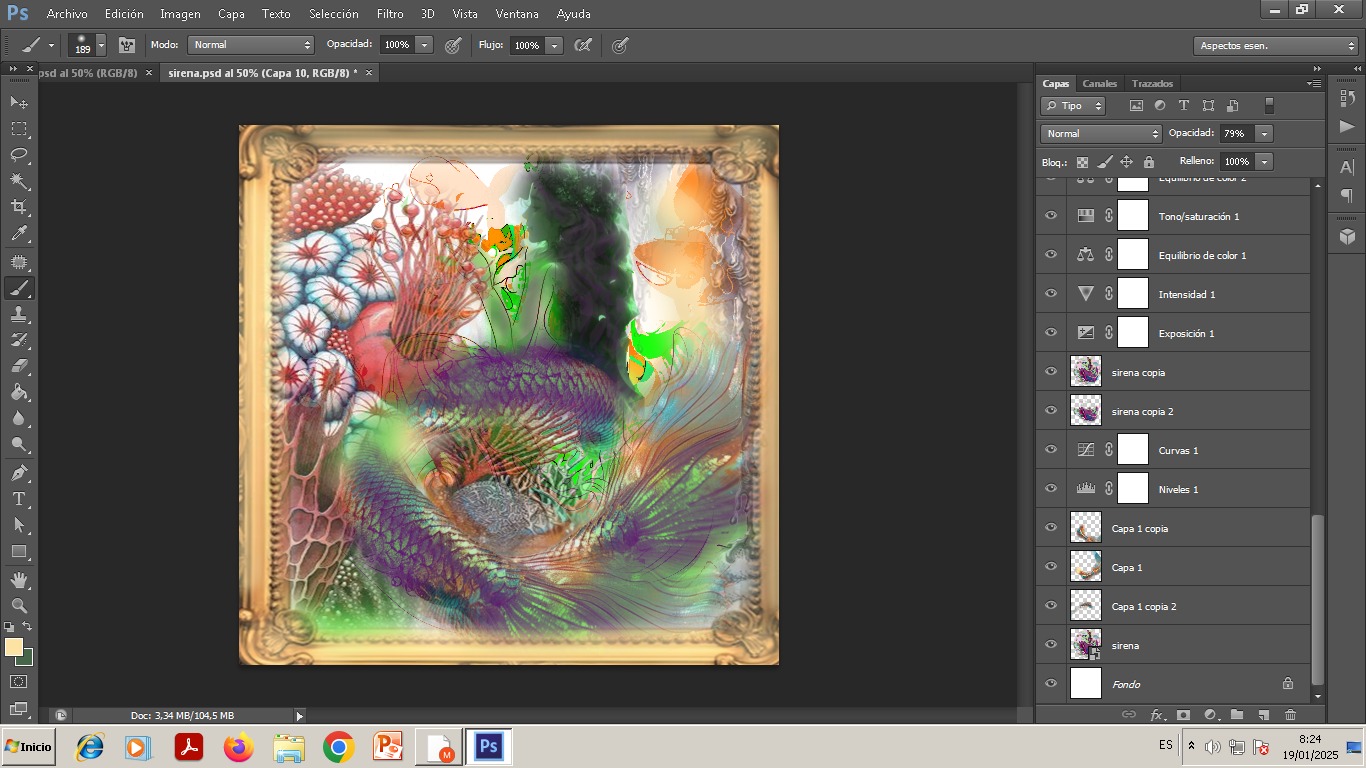The width and height of the screenshot is (1366, 768).
Task: Select the Horizontal Type tool
Action: [x=19, y=498]
